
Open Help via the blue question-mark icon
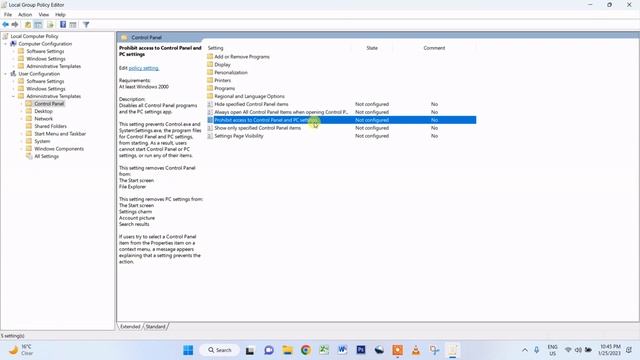click(x=63, y=24)
